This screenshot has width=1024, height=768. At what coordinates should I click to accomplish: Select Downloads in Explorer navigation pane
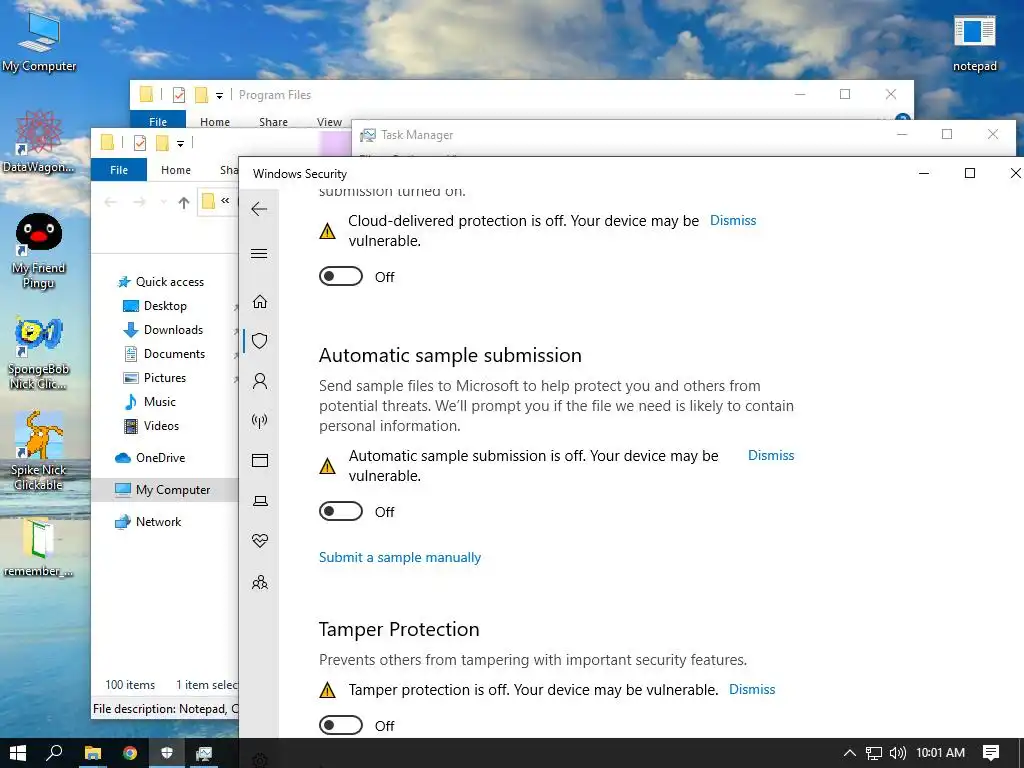pos(163,330)
